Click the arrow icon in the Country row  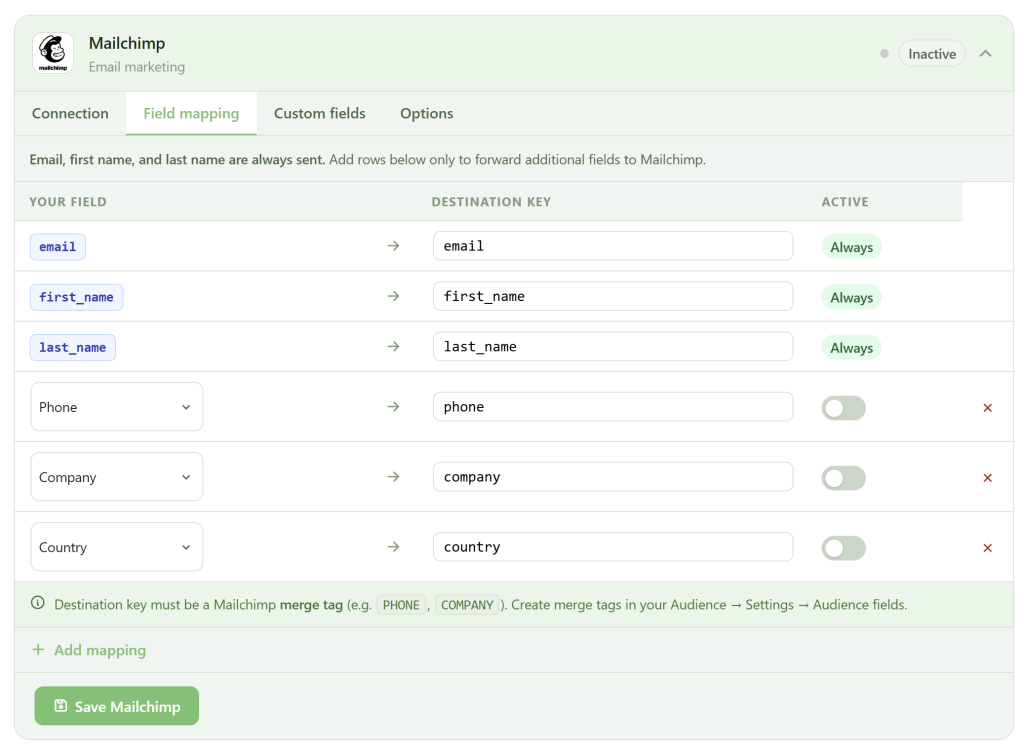(393, 547)
